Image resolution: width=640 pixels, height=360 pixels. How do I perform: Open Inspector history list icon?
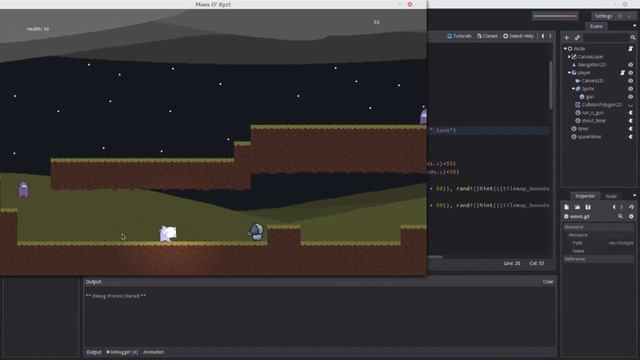[x=631, y=207]
